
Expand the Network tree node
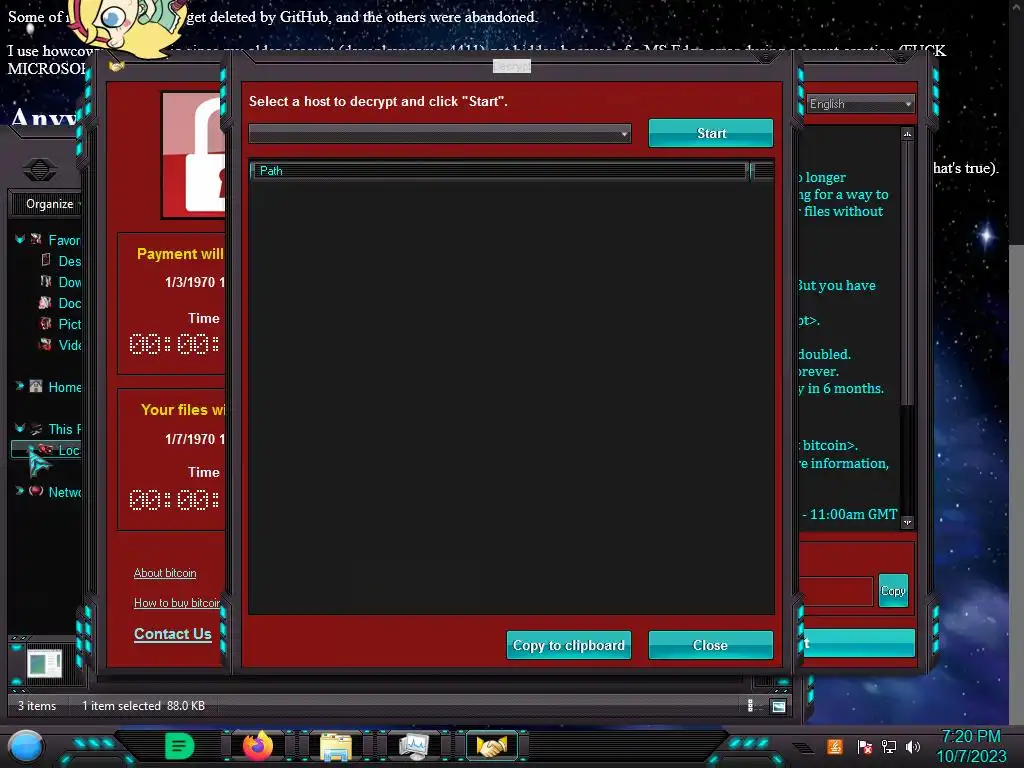(20, 491)
